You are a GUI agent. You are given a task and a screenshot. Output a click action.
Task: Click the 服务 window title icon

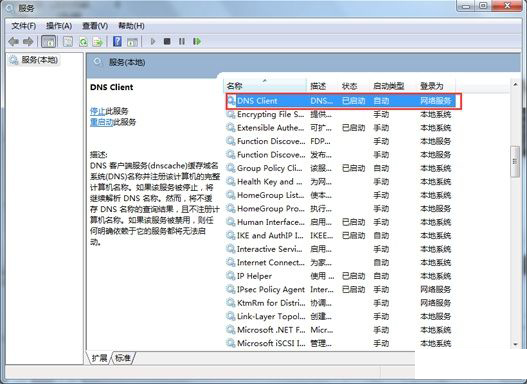click(9, 8)
